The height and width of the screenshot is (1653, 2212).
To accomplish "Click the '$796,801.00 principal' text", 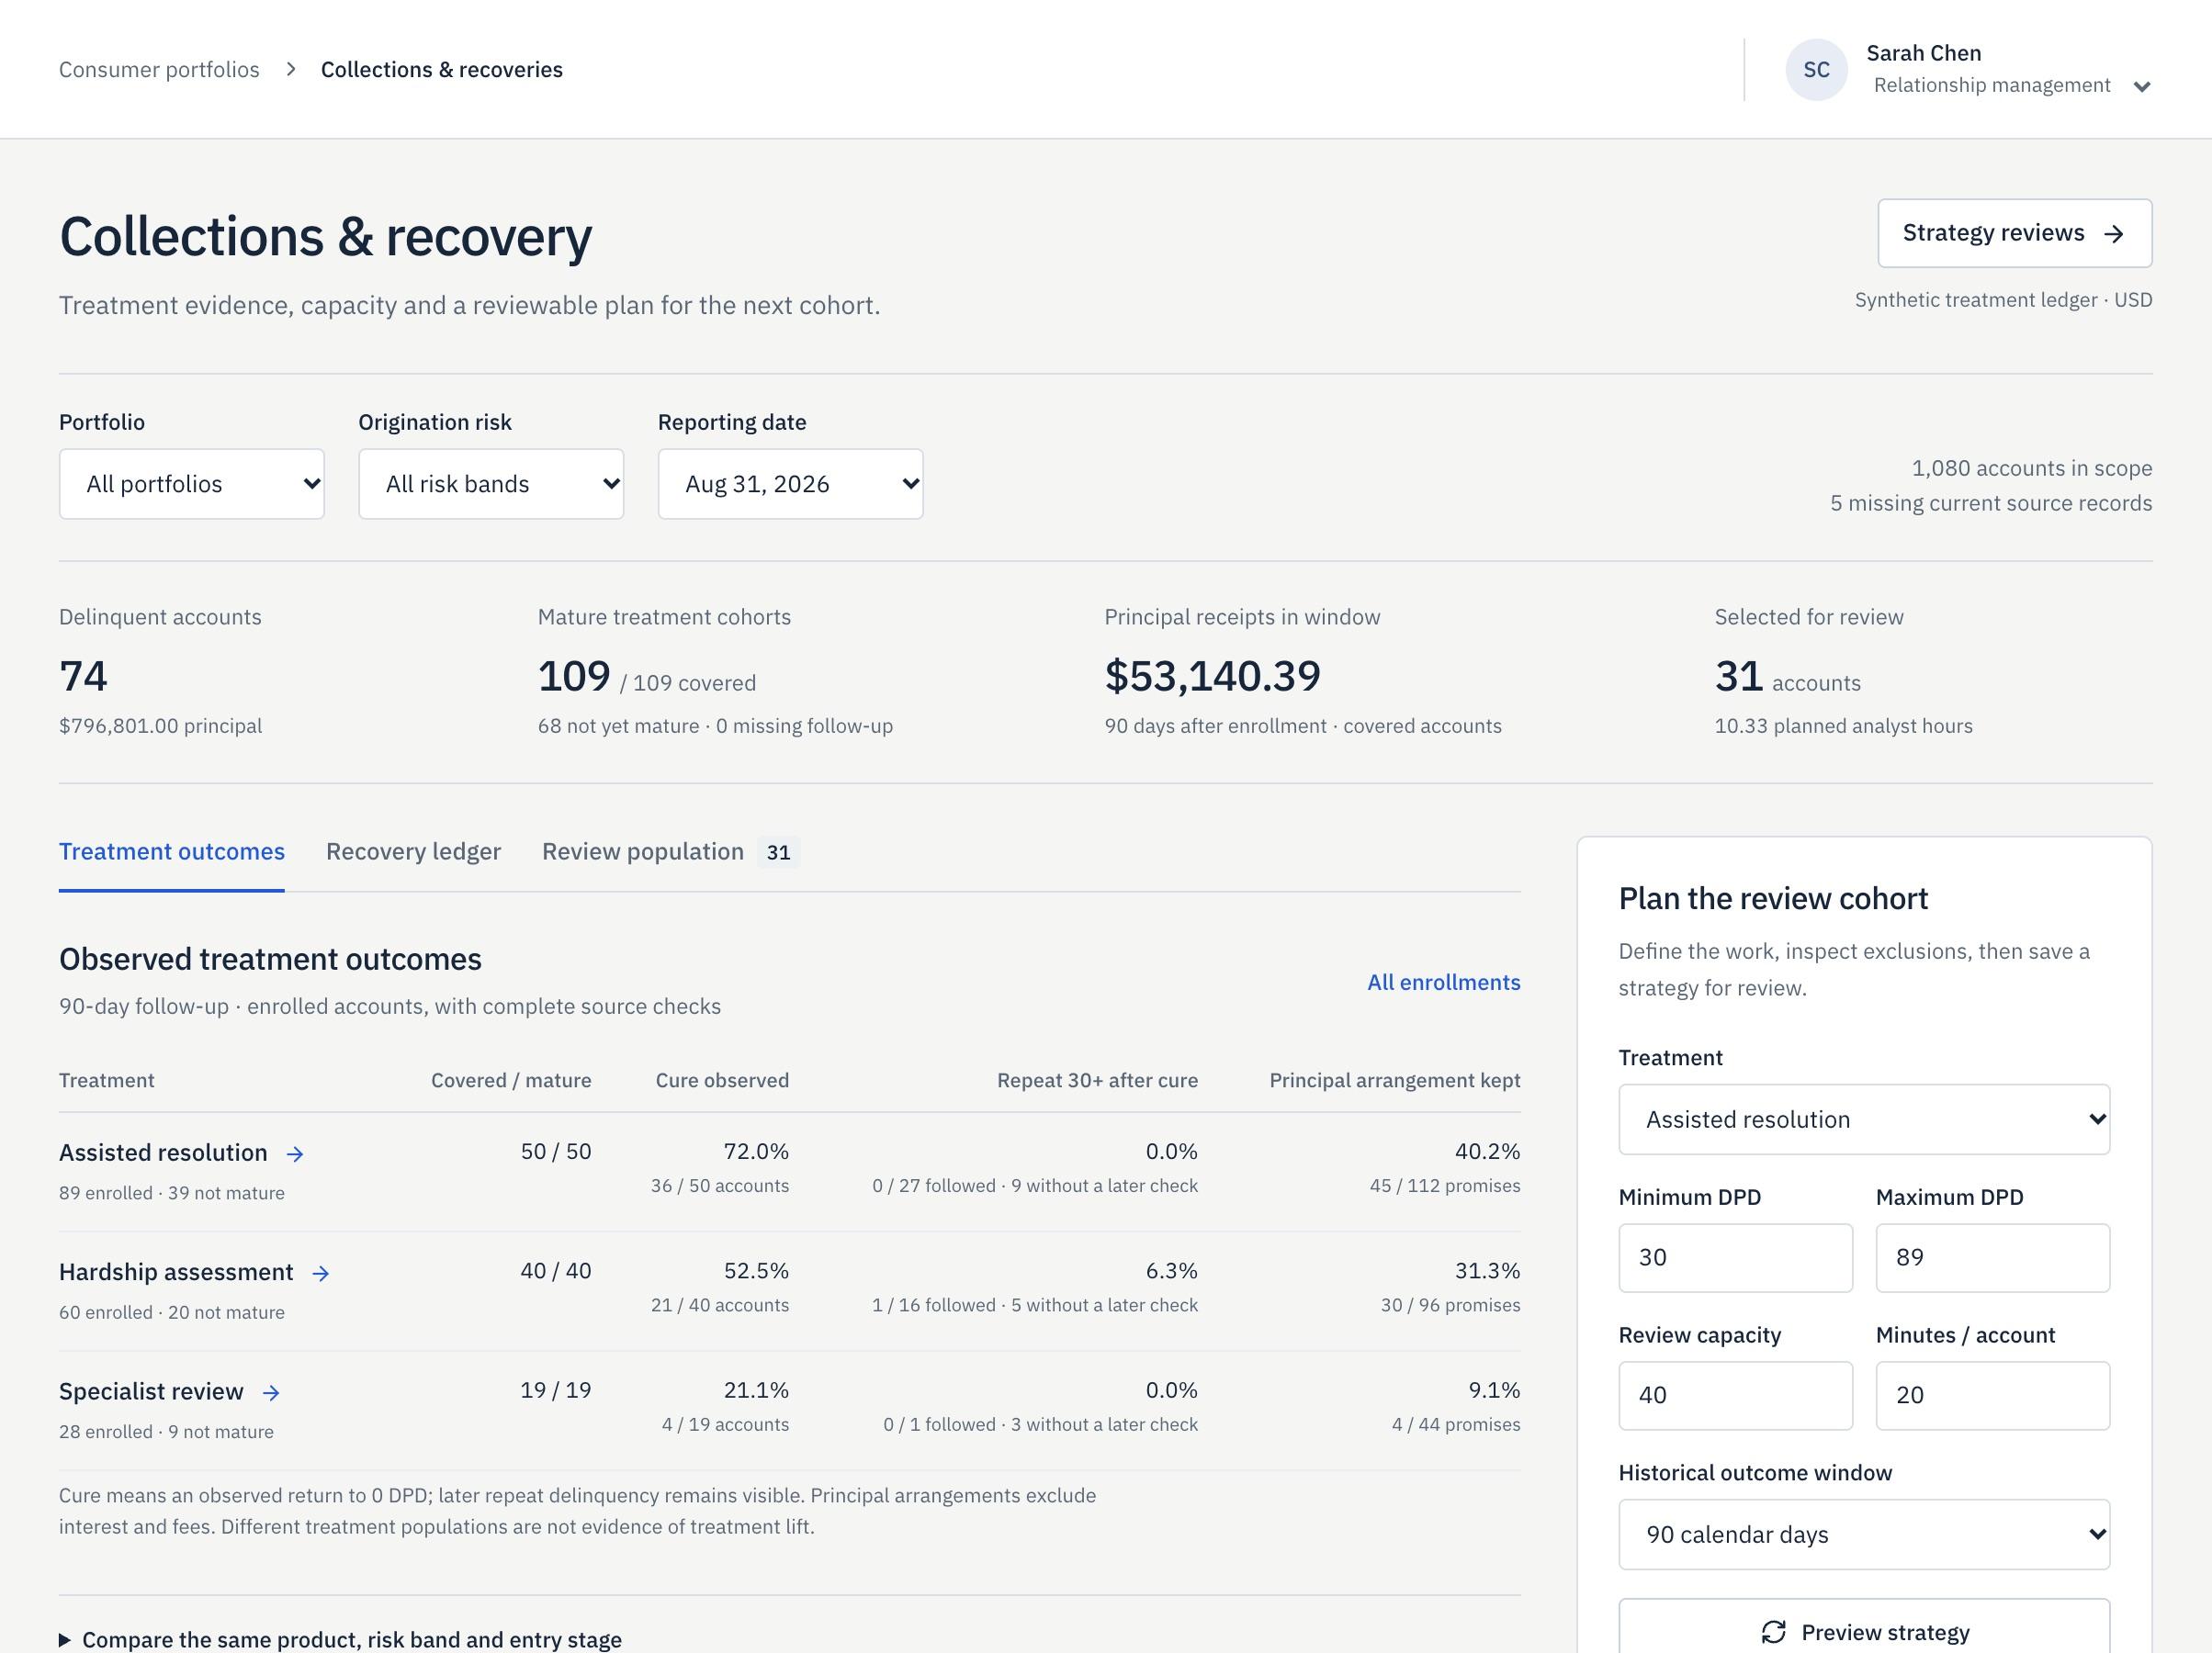I will 160,726.
